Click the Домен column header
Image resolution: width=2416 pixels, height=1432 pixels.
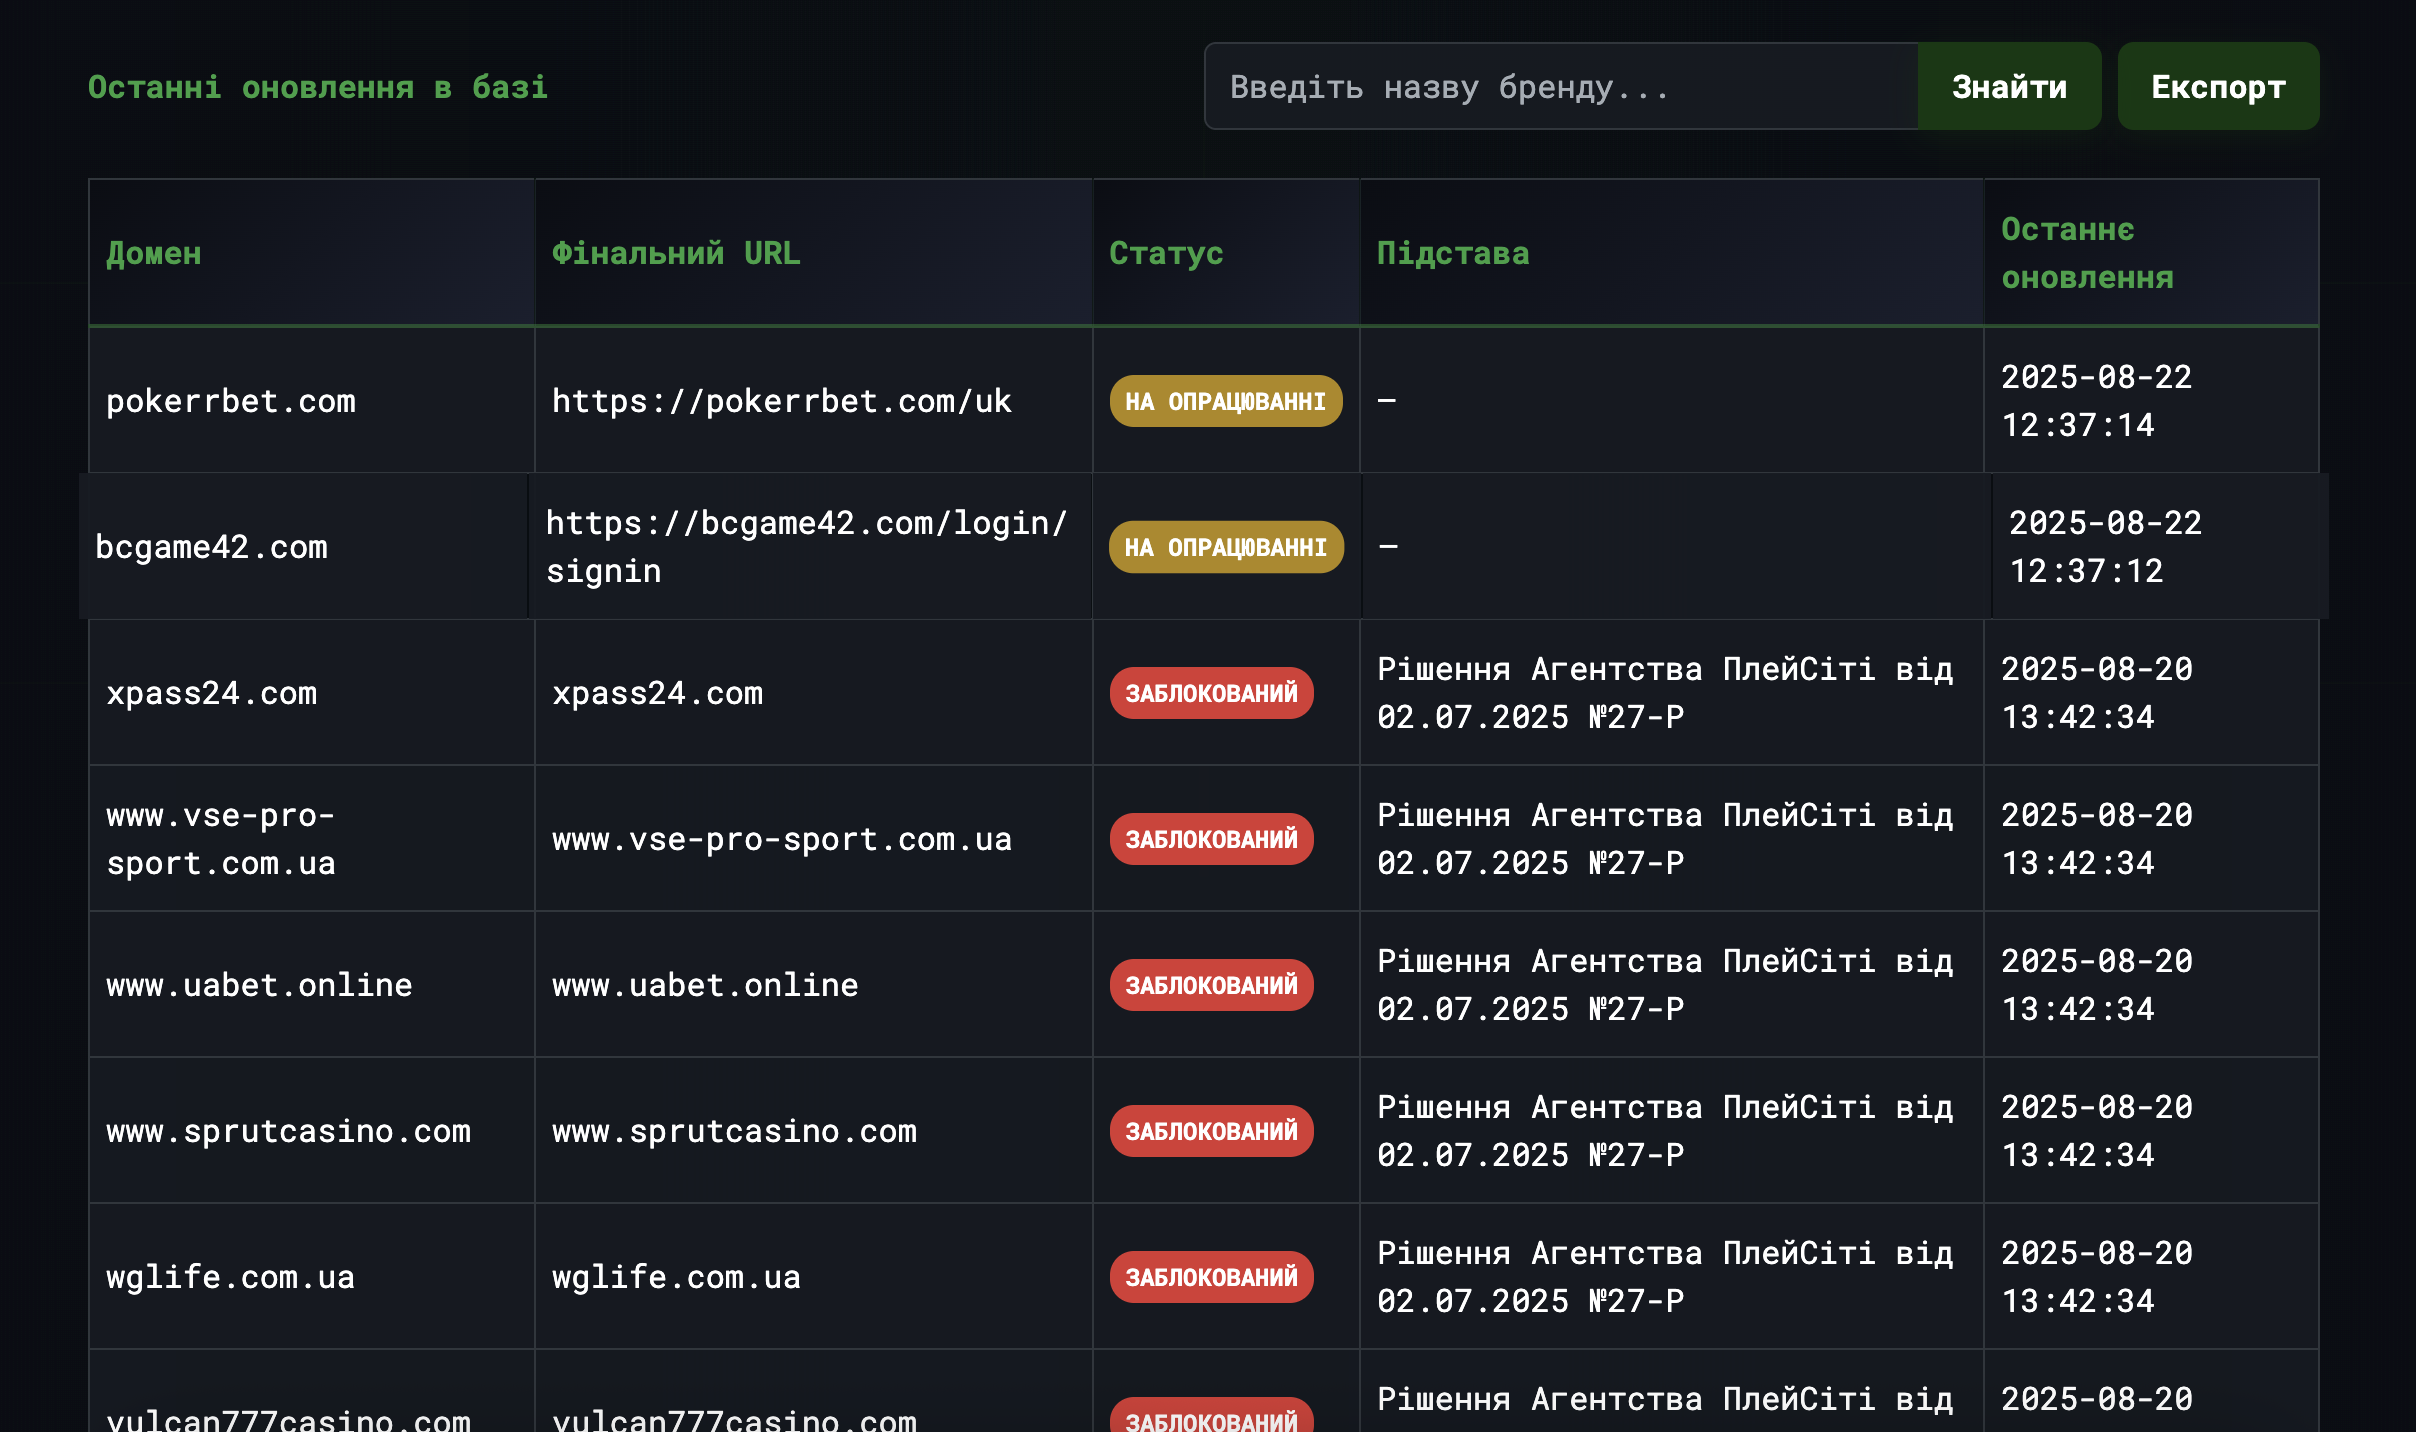click(x=154, y=253)
